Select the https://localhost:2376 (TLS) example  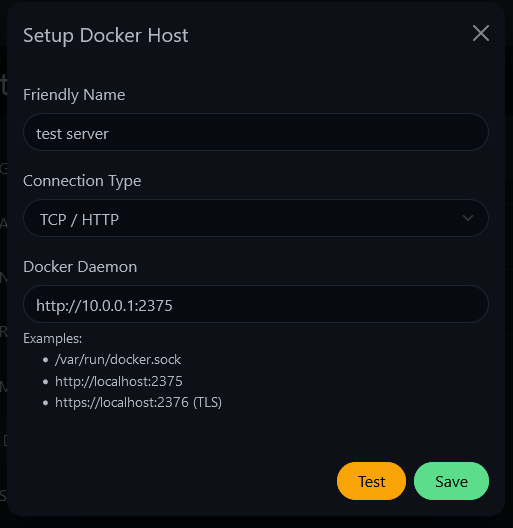138,402
